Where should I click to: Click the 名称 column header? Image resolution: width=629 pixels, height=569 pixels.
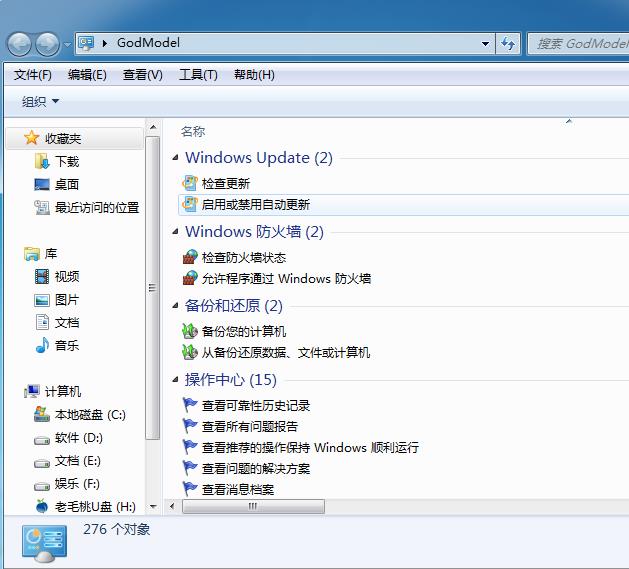tap(193, 131)
